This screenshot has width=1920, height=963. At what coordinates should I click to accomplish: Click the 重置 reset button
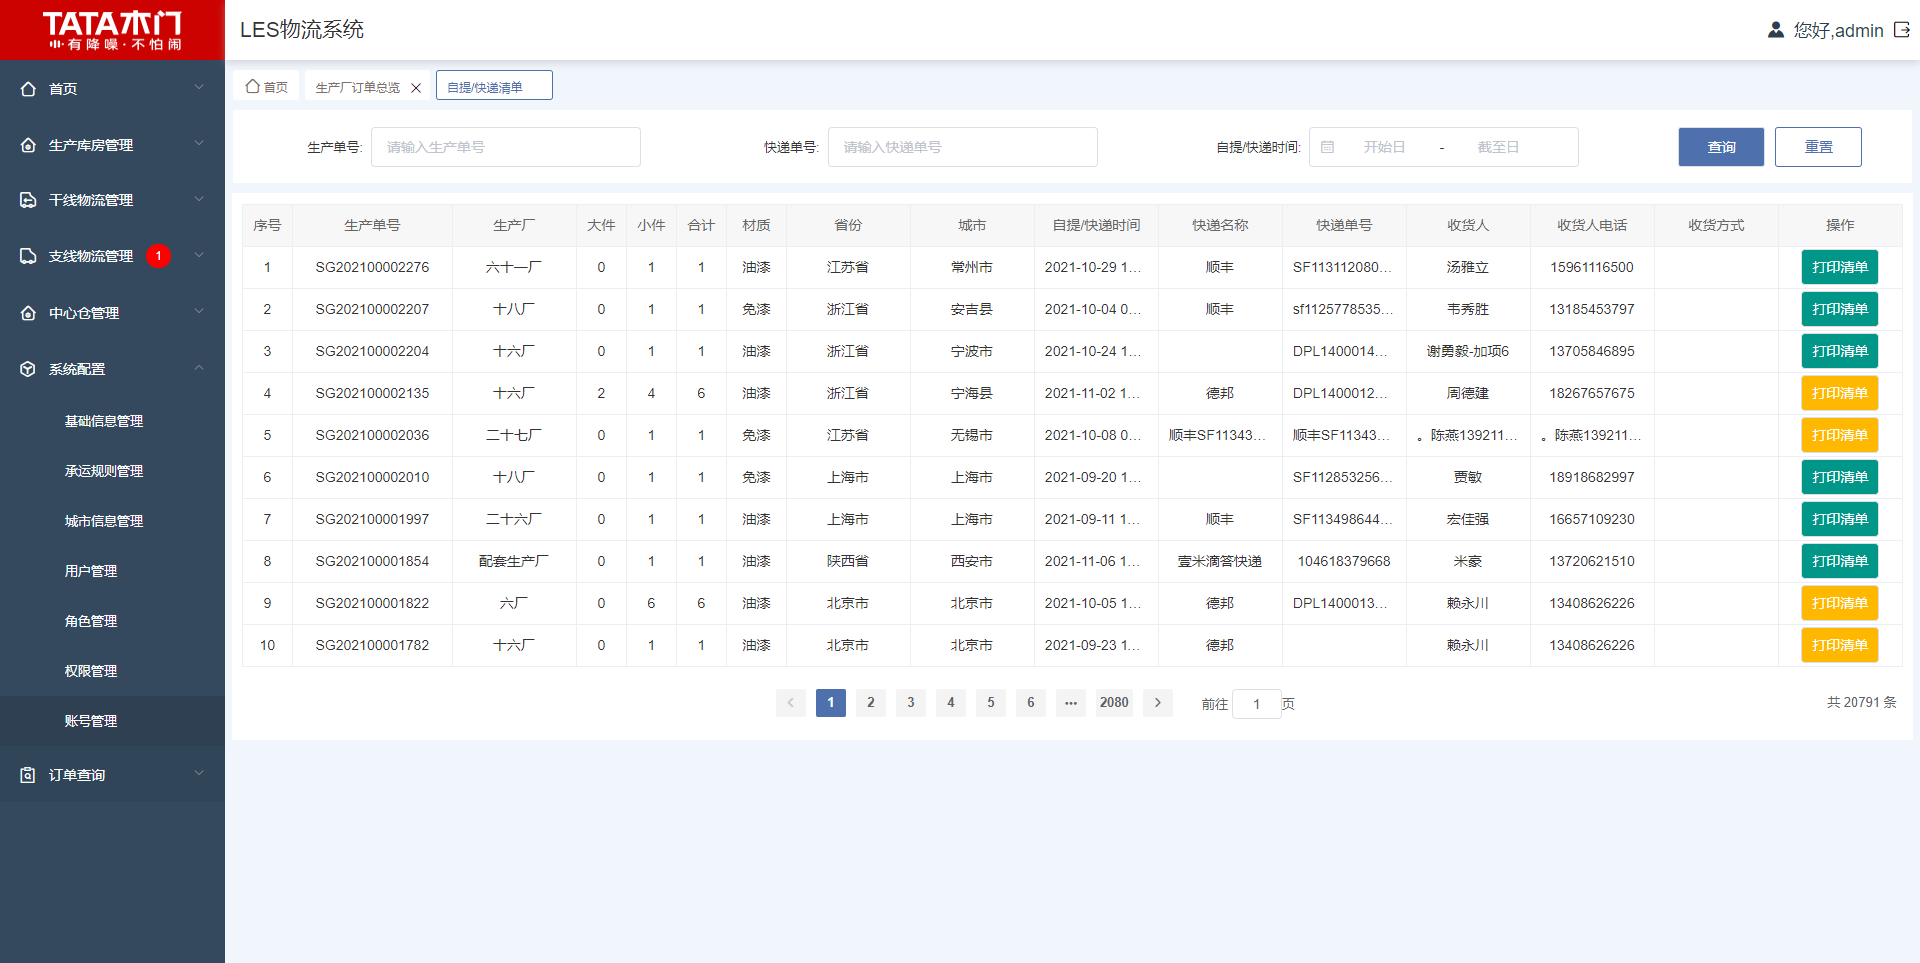tap(1818, 147)
